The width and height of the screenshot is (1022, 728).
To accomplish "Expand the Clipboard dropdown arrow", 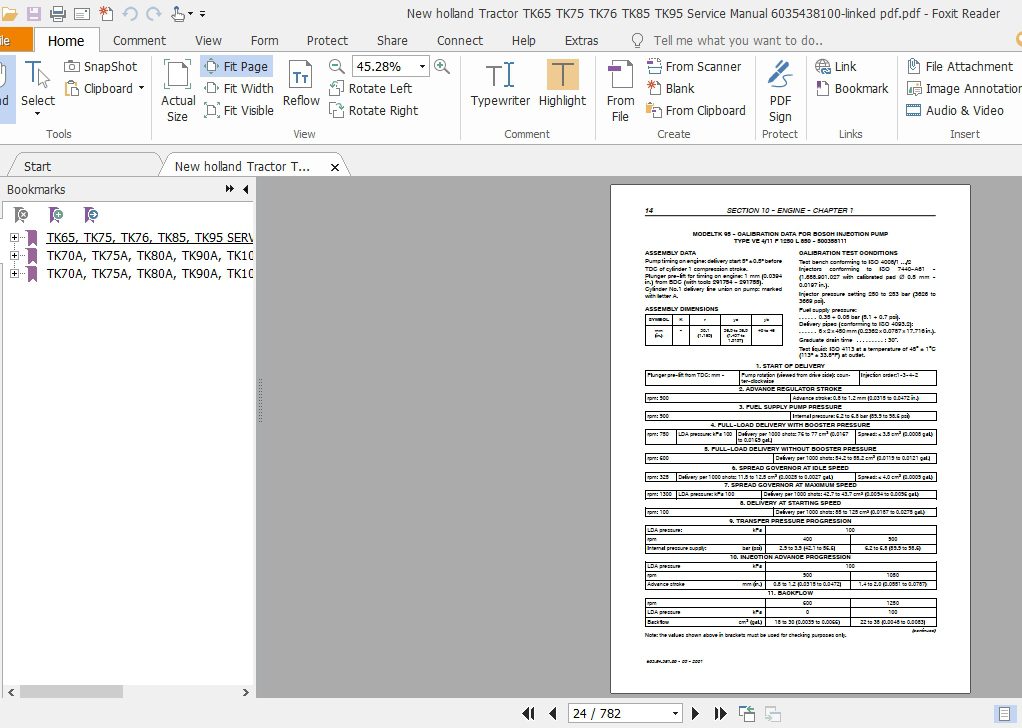I will pyautogui.click(x=141, y=88).
